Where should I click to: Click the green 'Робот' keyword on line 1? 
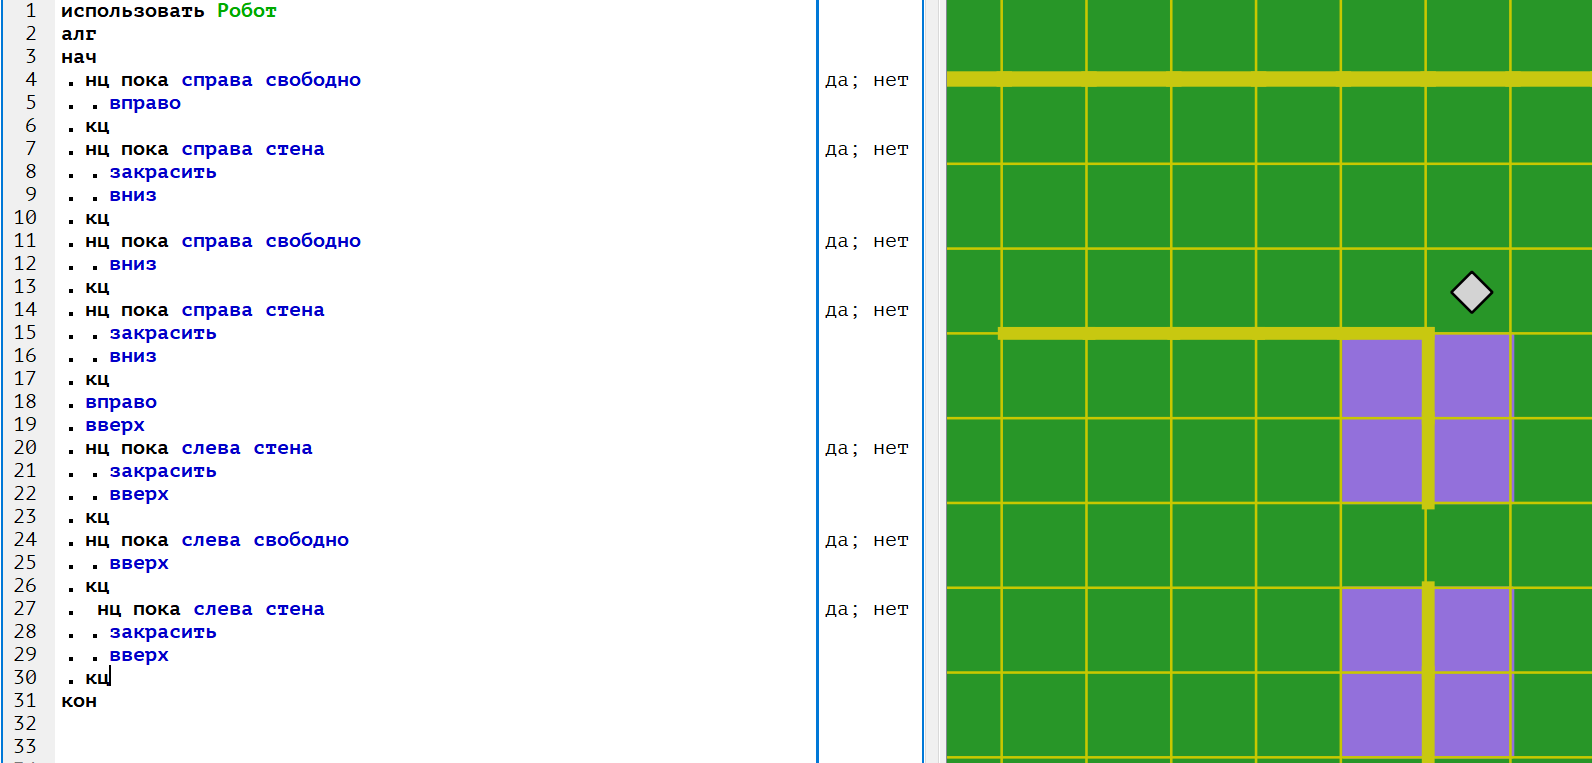tap(246, 11)
